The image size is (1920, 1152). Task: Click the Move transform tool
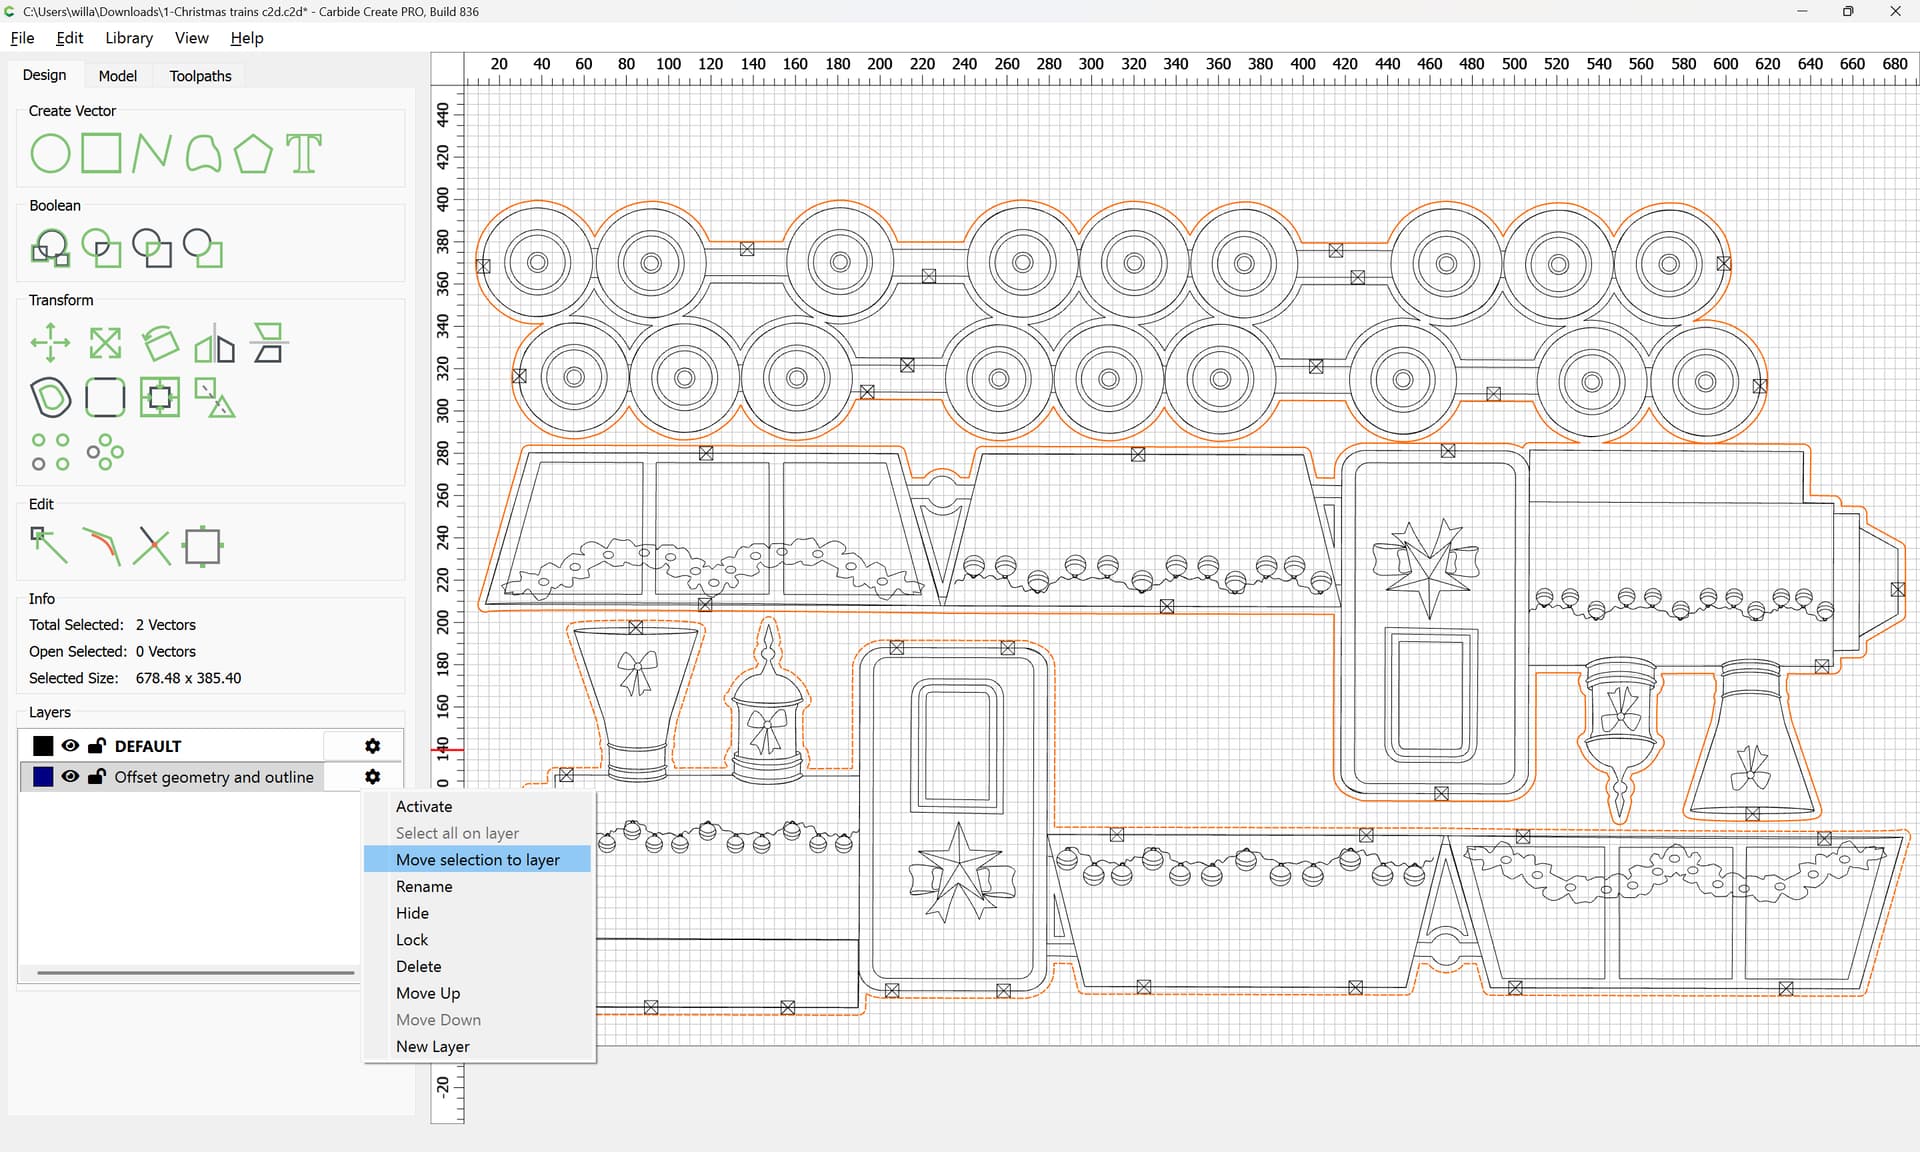click(x=50, y=343)
